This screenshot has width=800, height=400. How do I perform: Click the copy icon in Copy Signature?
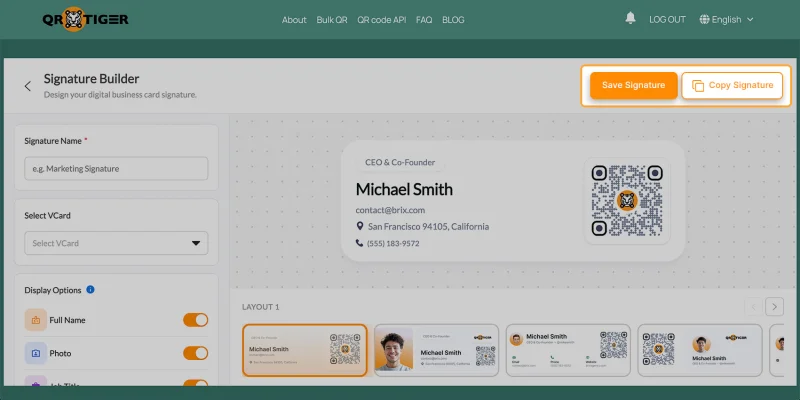pyautogui.click(x=697, y=86)
